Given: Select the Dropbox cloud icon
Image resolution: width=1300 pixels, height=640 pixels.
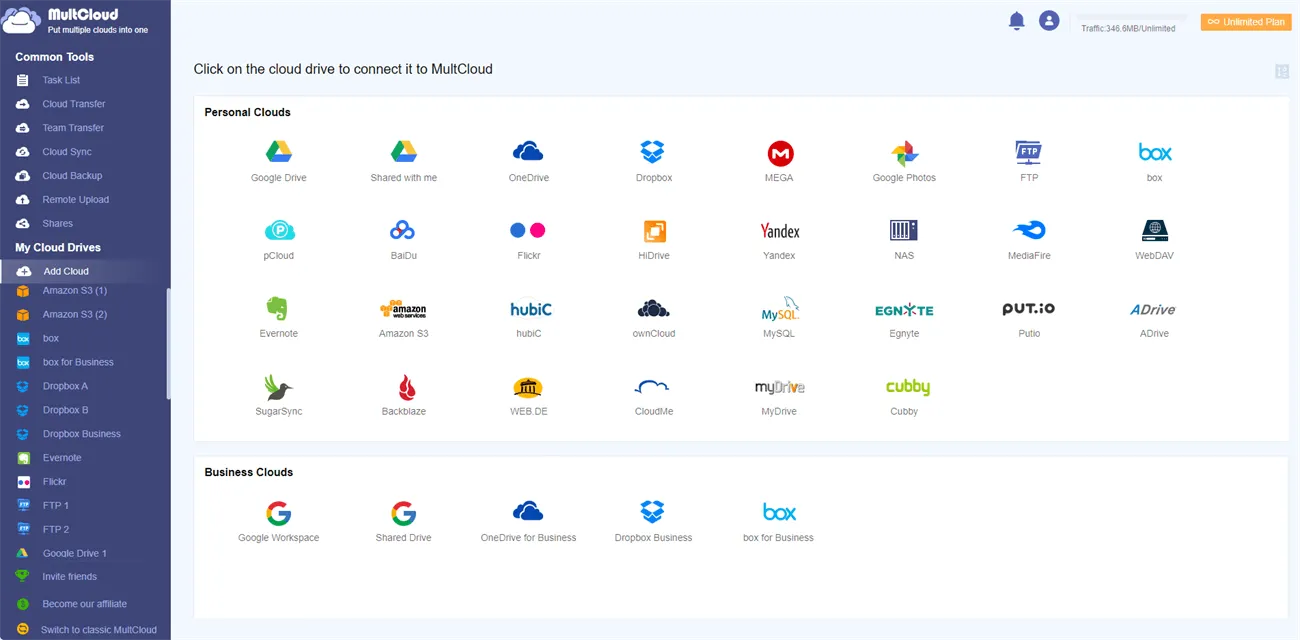Looking at the screenshot, I should click(653, 155).
